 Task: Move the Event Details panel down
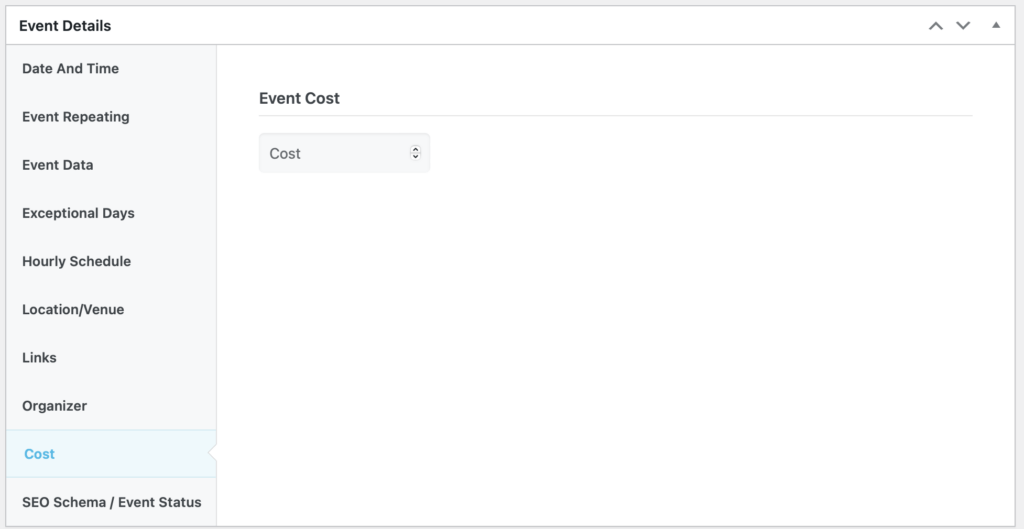point(963,26)
